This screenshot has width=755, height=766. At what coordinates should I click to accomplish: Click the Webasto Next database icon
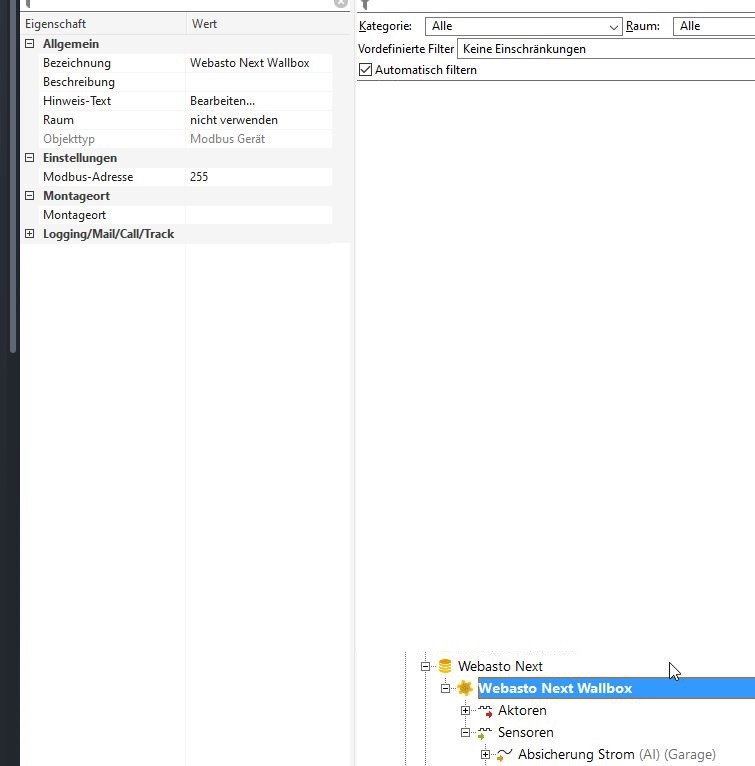point(445,666)
